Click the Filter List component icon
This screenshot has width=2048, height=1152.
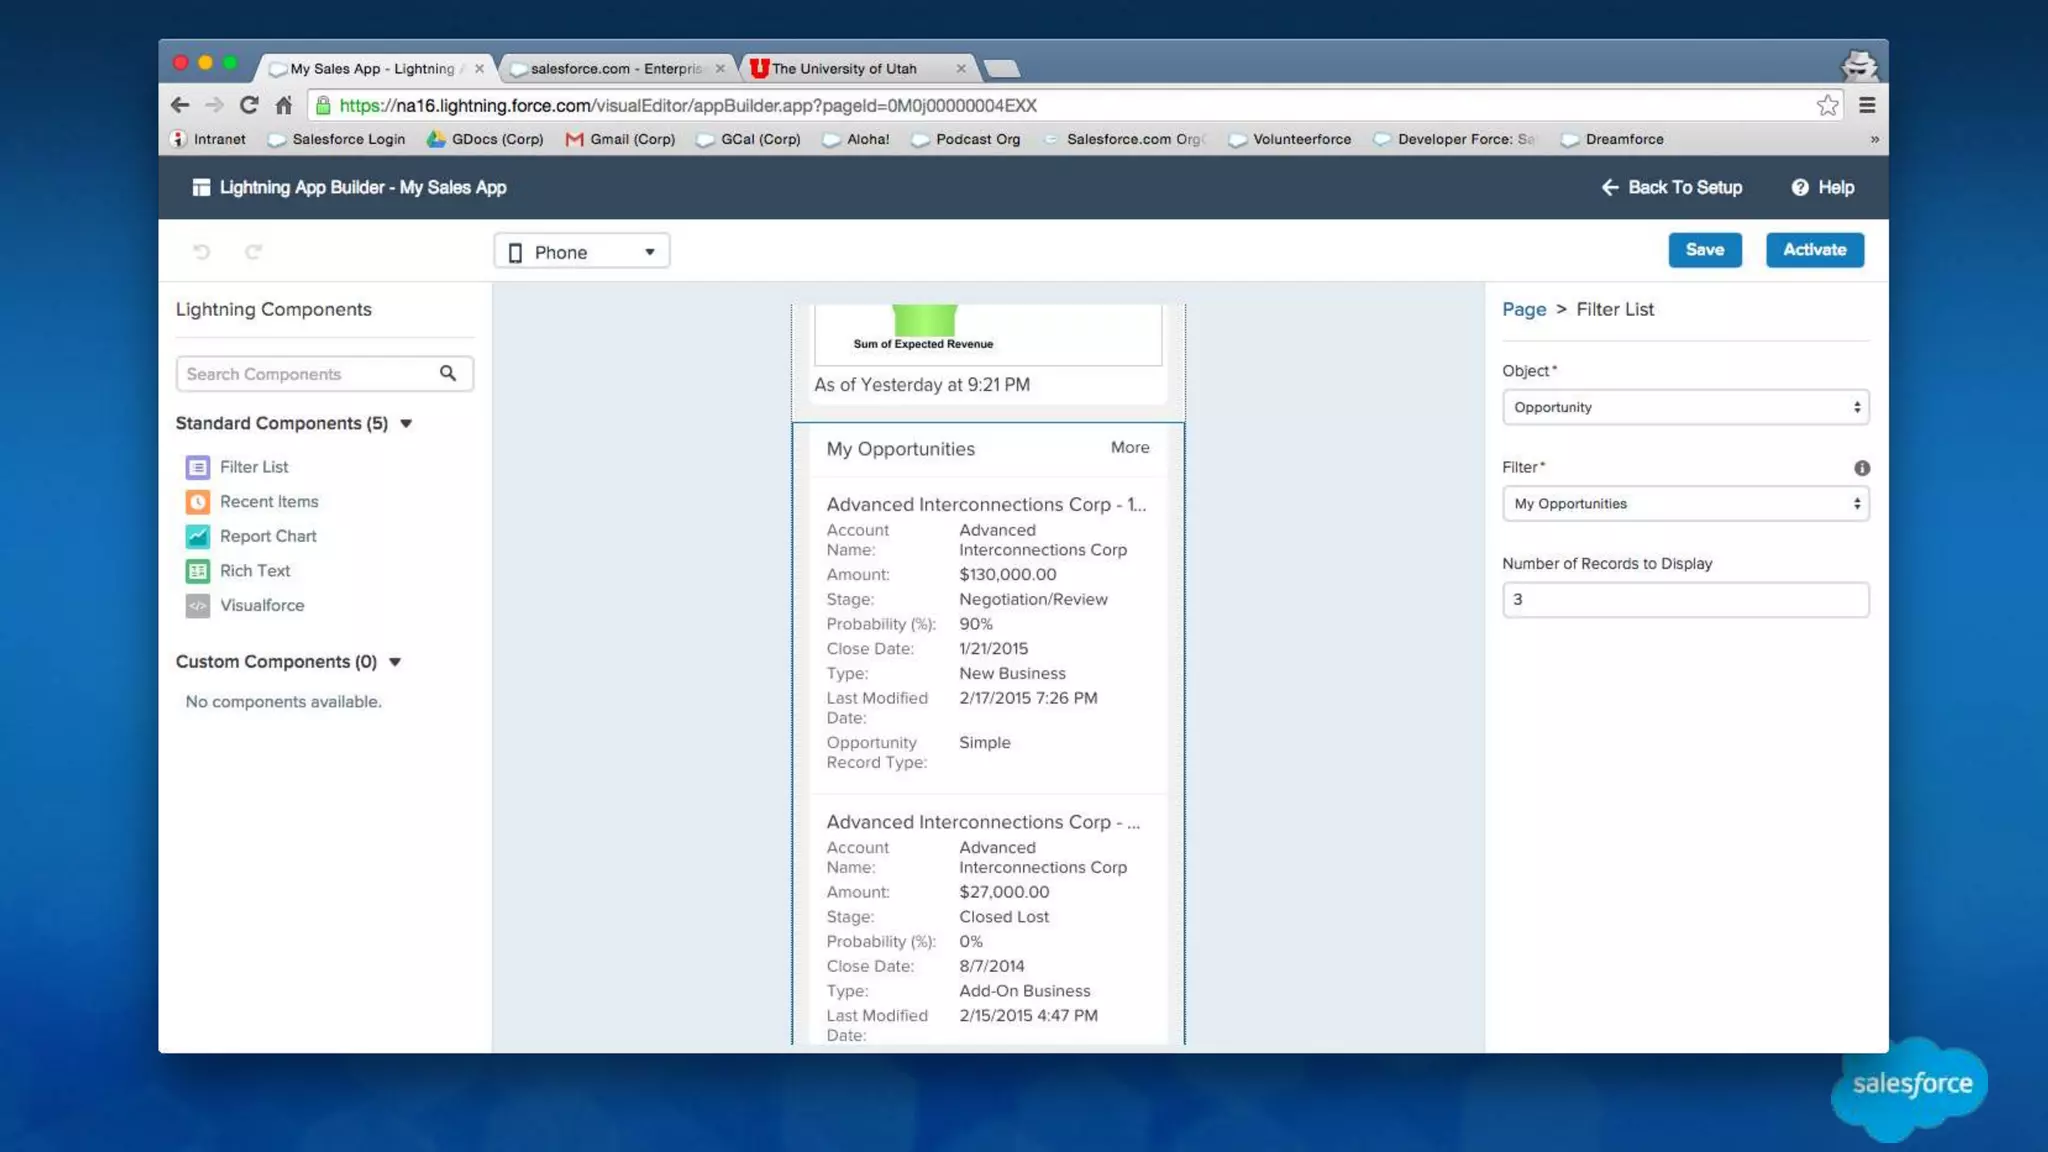198,467
